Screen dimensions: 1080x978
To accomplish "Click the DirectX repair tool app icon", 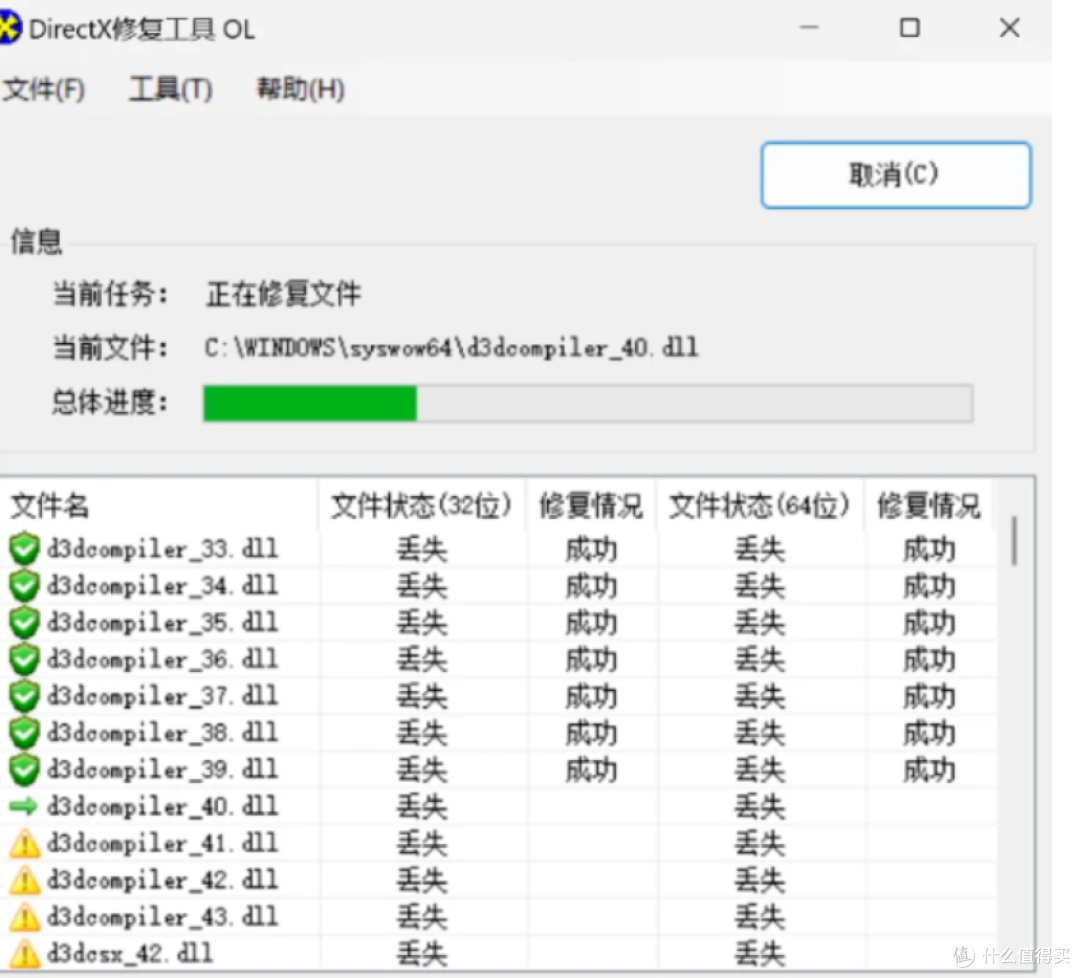I will [x=10, y=29].
